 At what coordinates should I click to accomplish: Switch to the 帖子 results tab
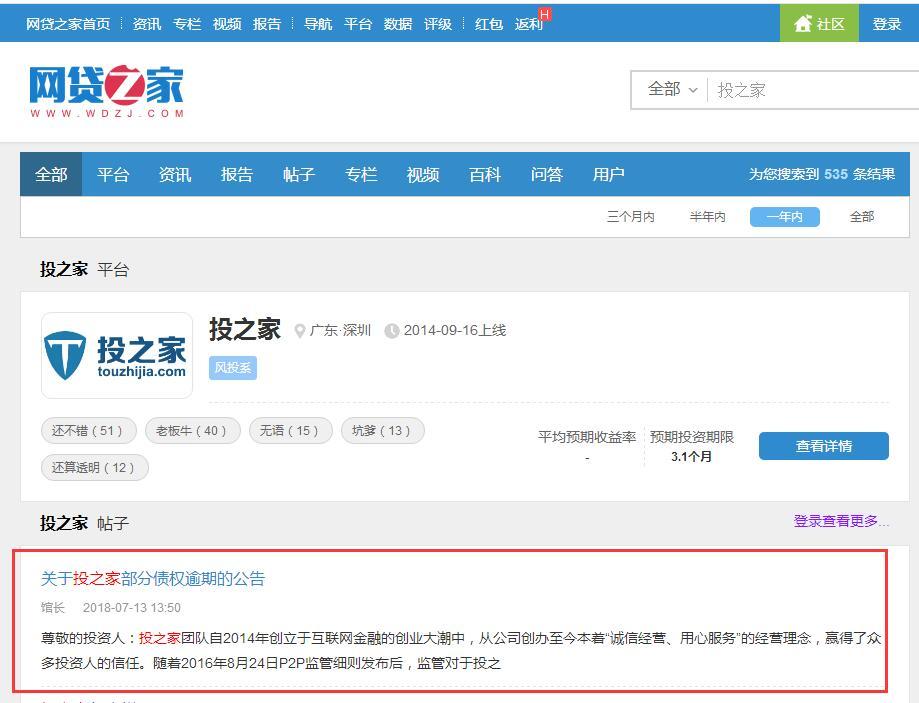[299, 174]
